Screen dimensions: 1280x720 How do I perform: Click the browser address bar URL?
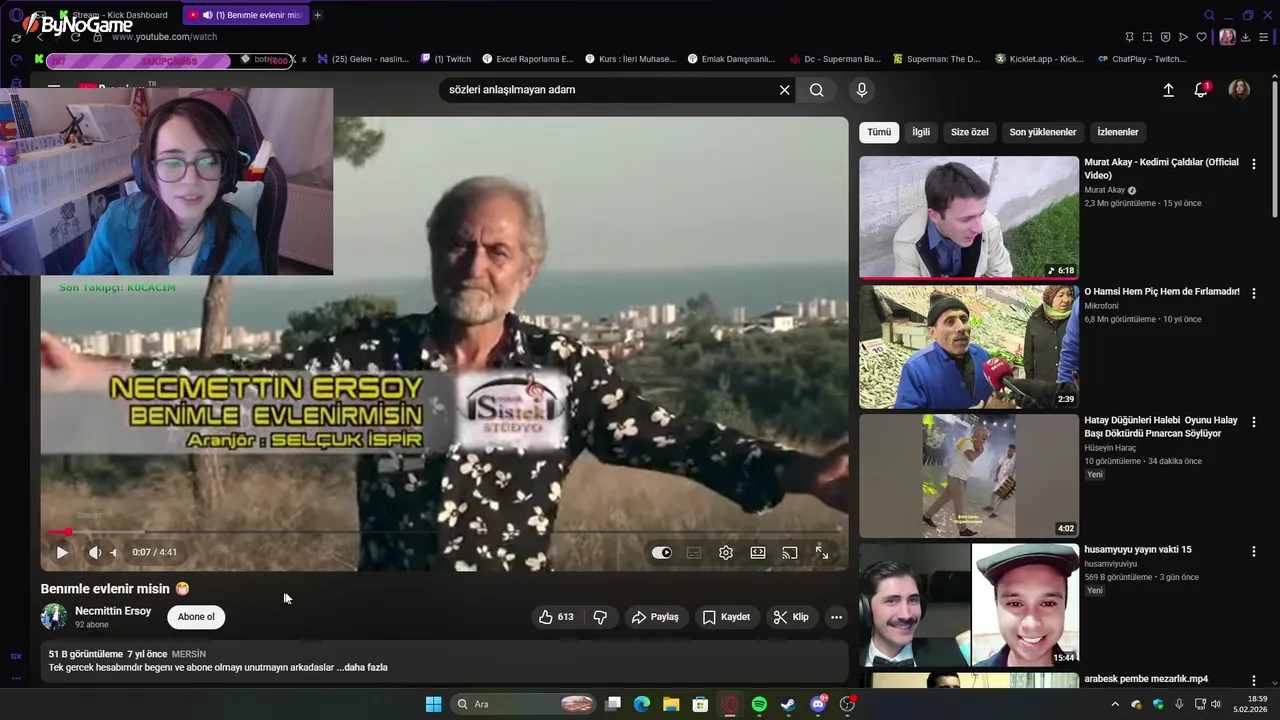[164, 37]
